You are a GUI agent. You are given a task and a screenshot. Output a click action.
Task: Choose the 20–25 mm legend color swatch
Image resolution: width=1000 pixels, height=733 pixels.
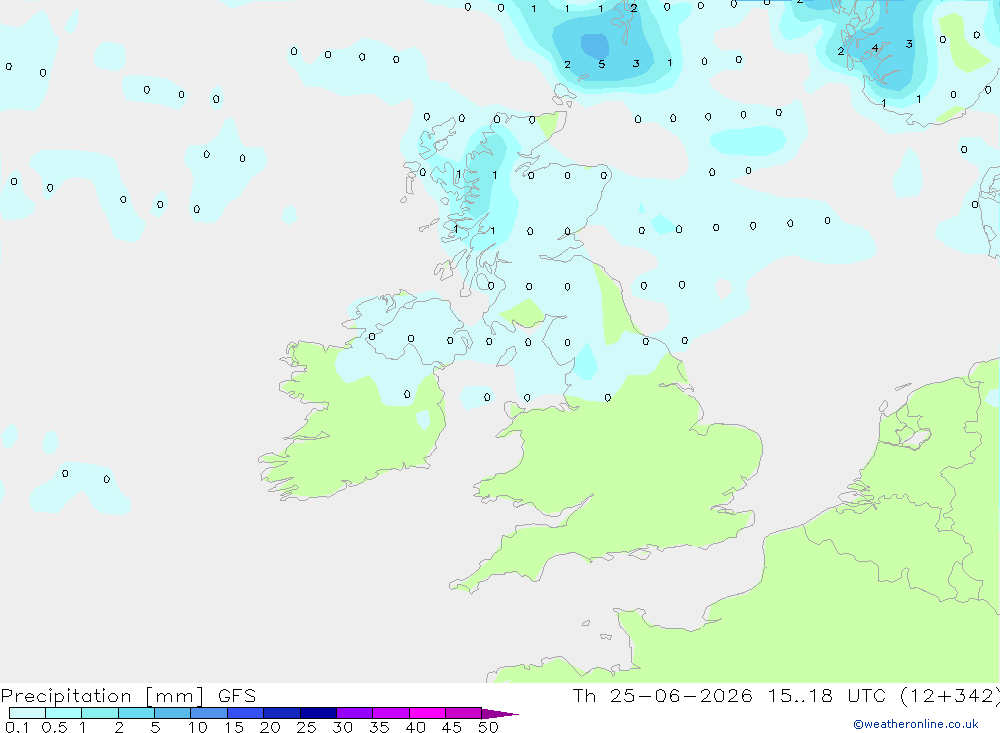tap(282, 713)
